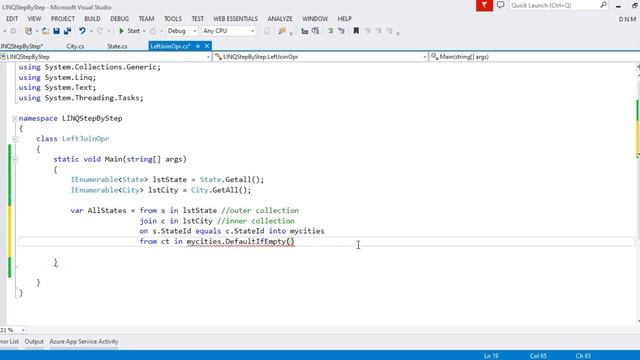Click the Open File folder icon

click(x=45, y=31)
